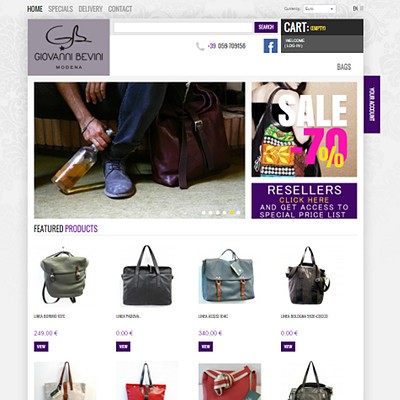Open the Facebook page icon
This screenshot has width=400, height=400.
(270, 46)
